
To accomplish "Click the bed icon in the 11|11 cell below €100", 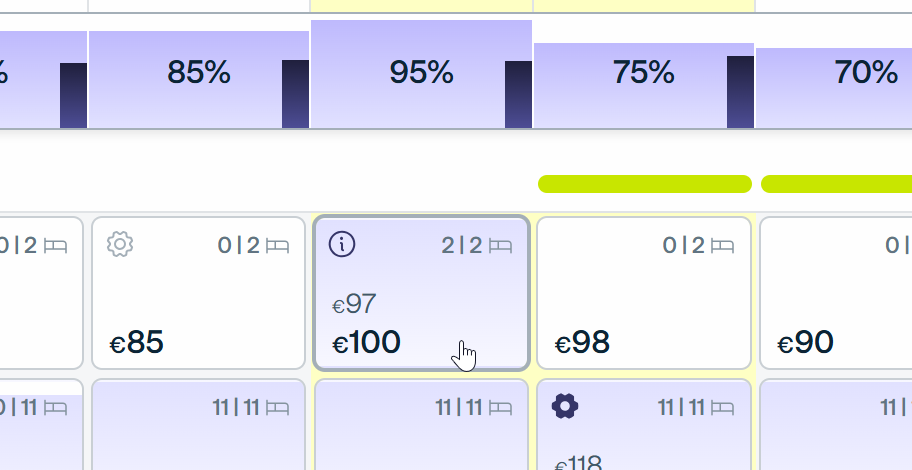I will 501,409.
